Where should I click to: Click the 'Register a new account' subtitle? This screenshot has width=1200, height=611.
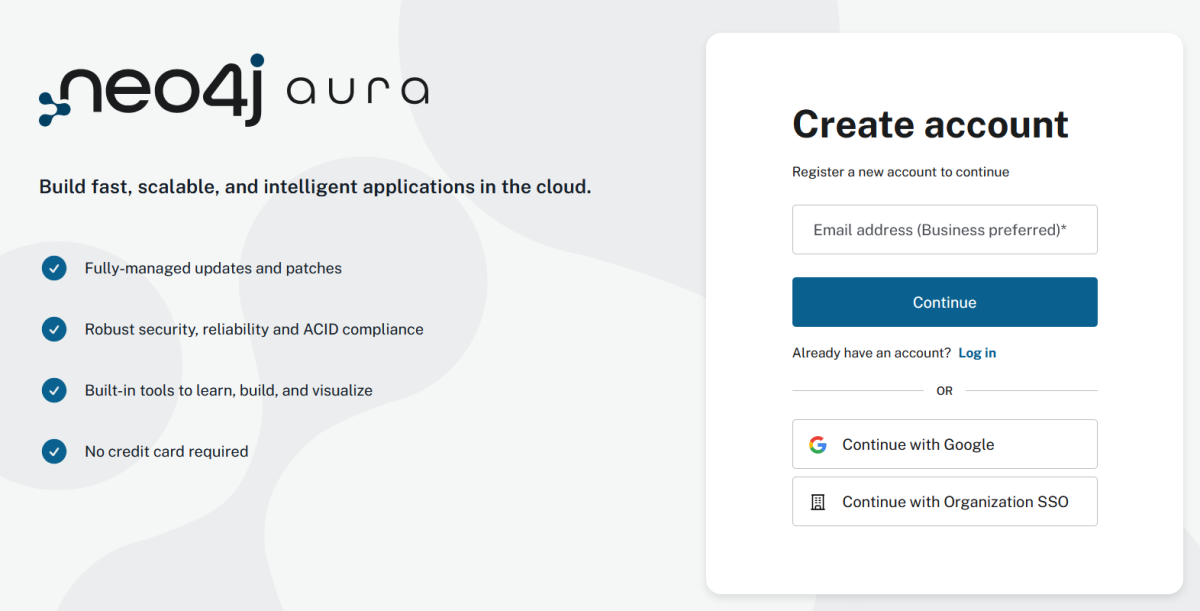[900, 172]
